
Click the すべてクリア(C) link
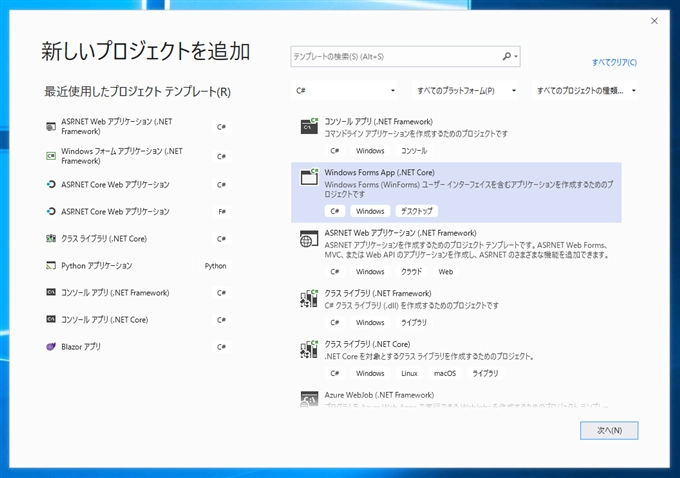tap(615, 62)
